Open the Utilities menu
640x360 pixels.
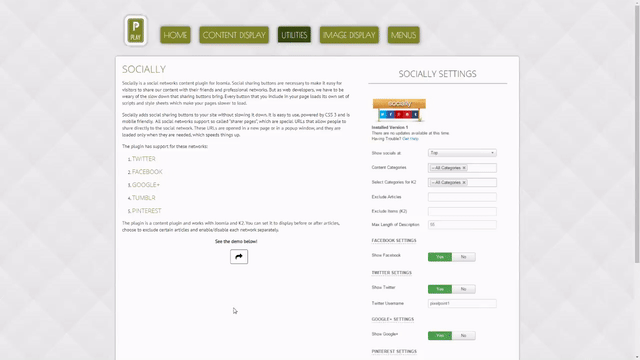point(294,35)
